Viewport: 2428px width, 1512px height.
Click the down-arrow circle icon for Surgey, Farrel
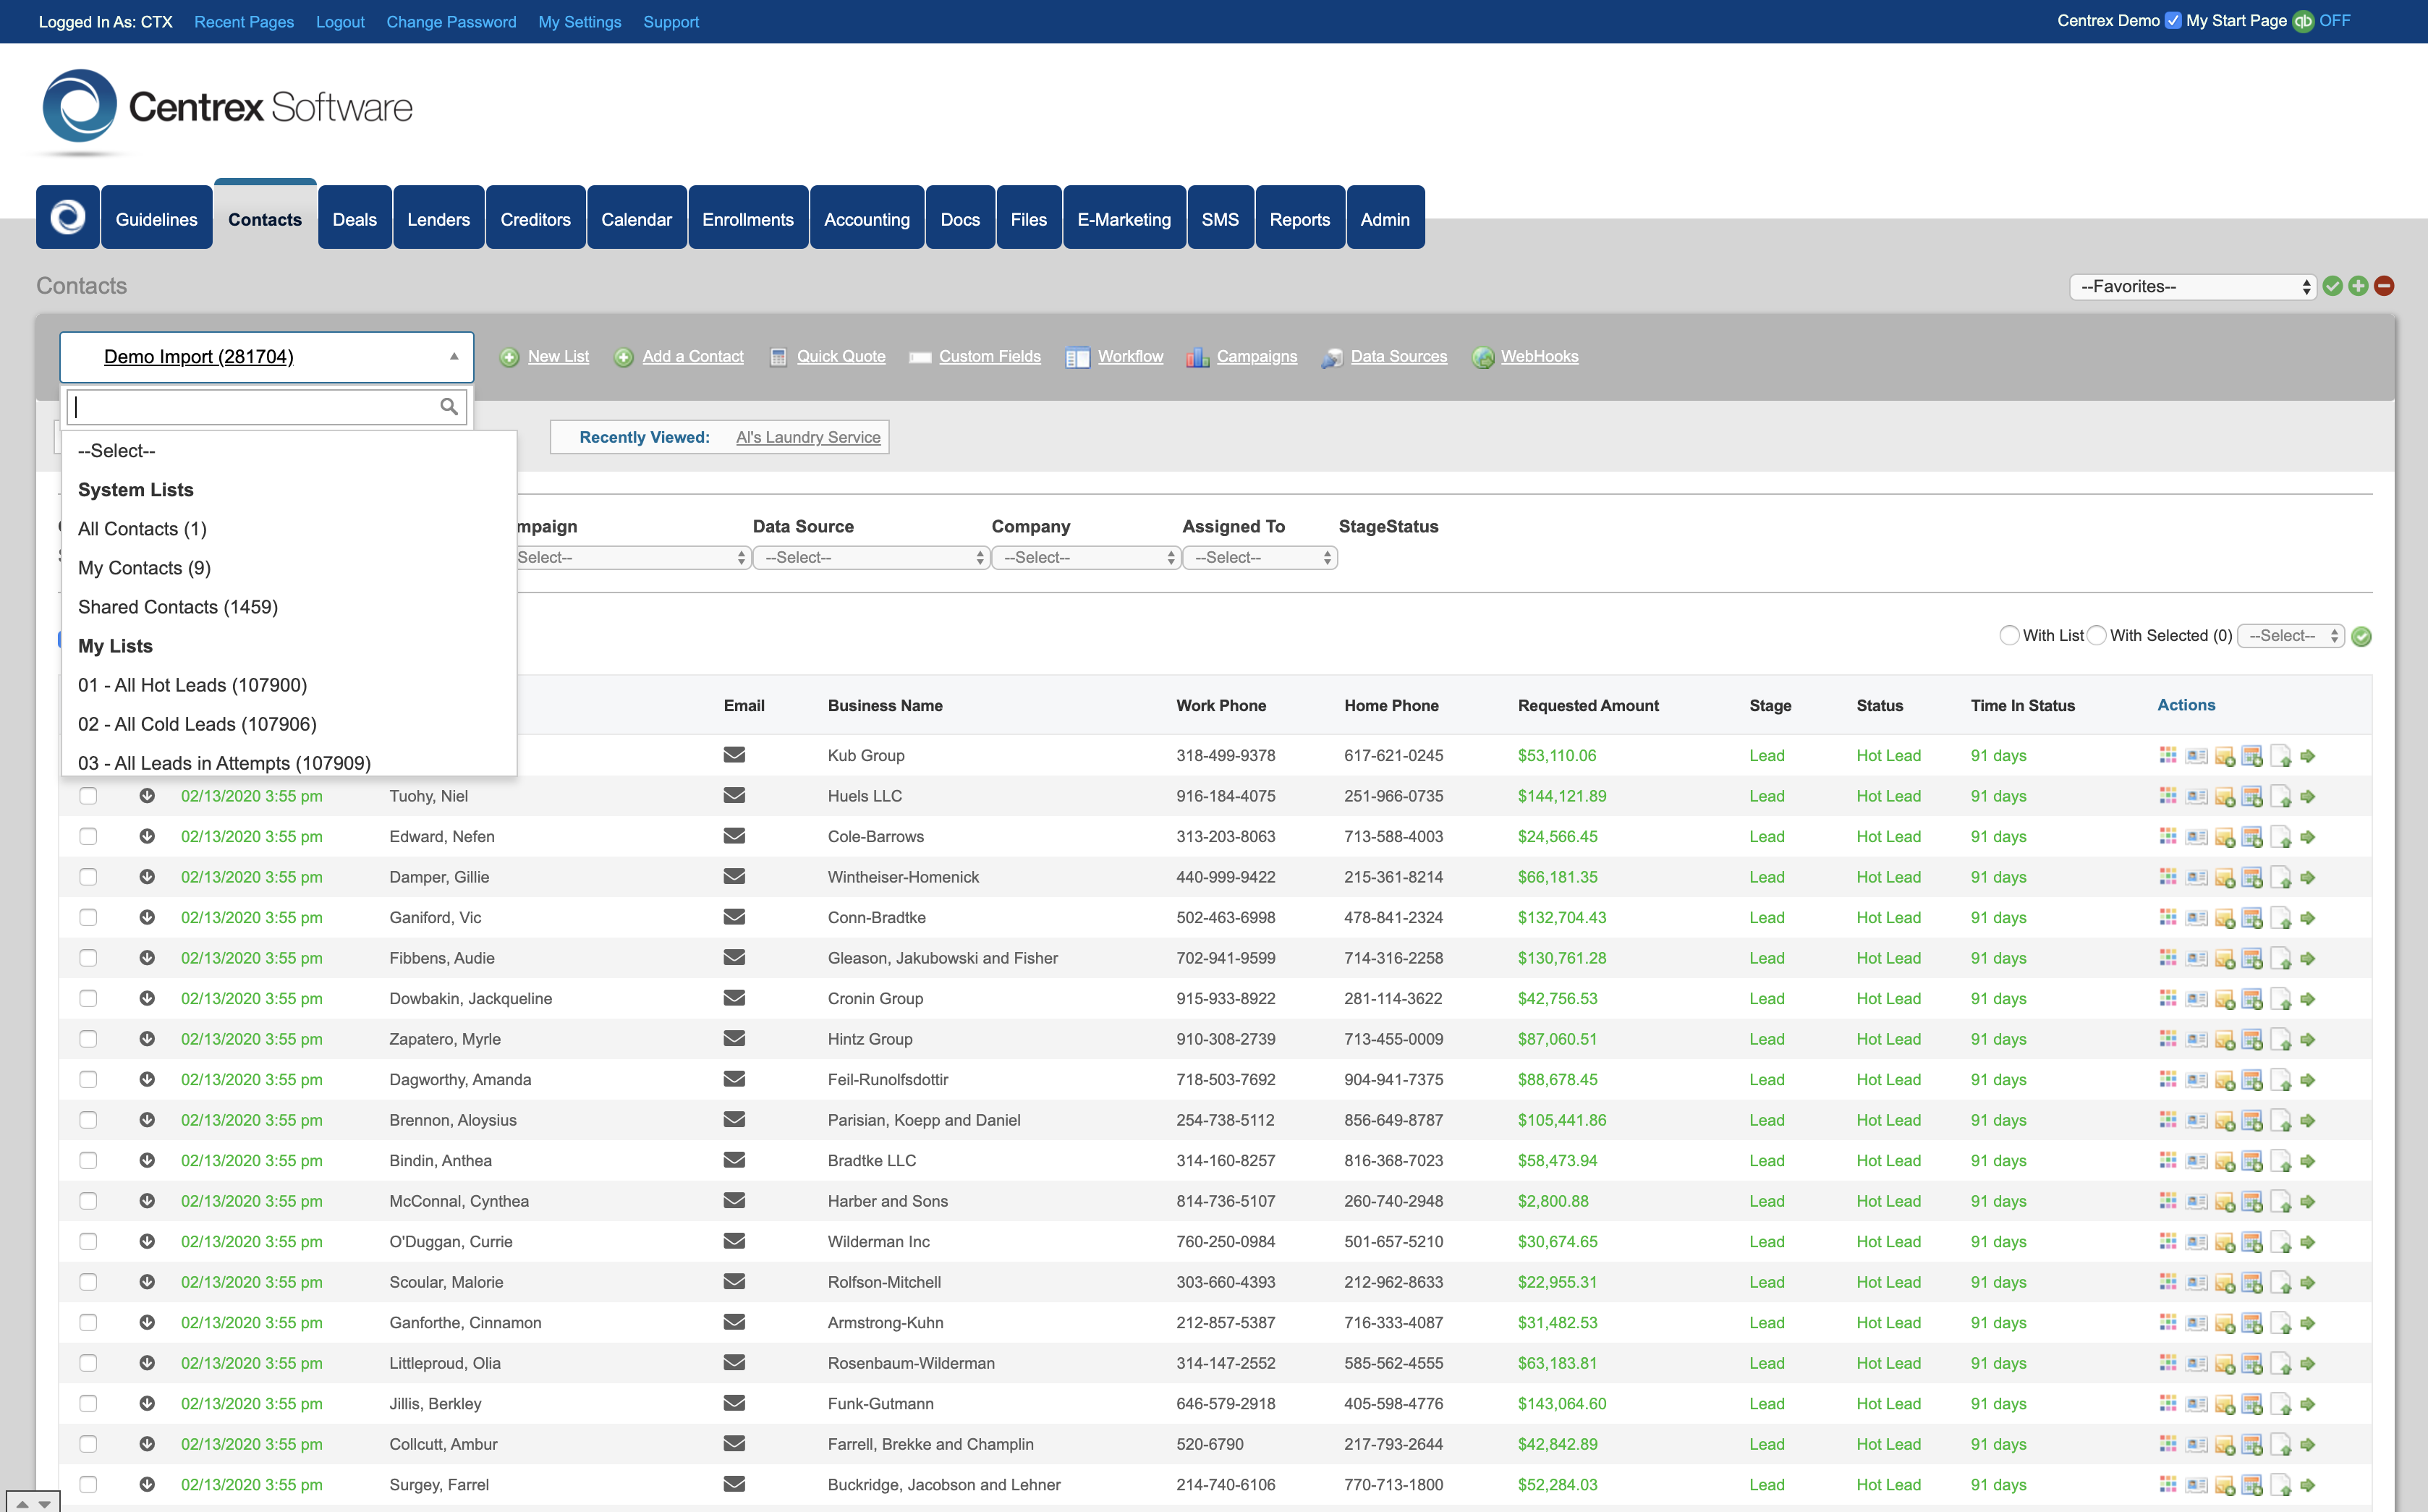coord(147,1484)
